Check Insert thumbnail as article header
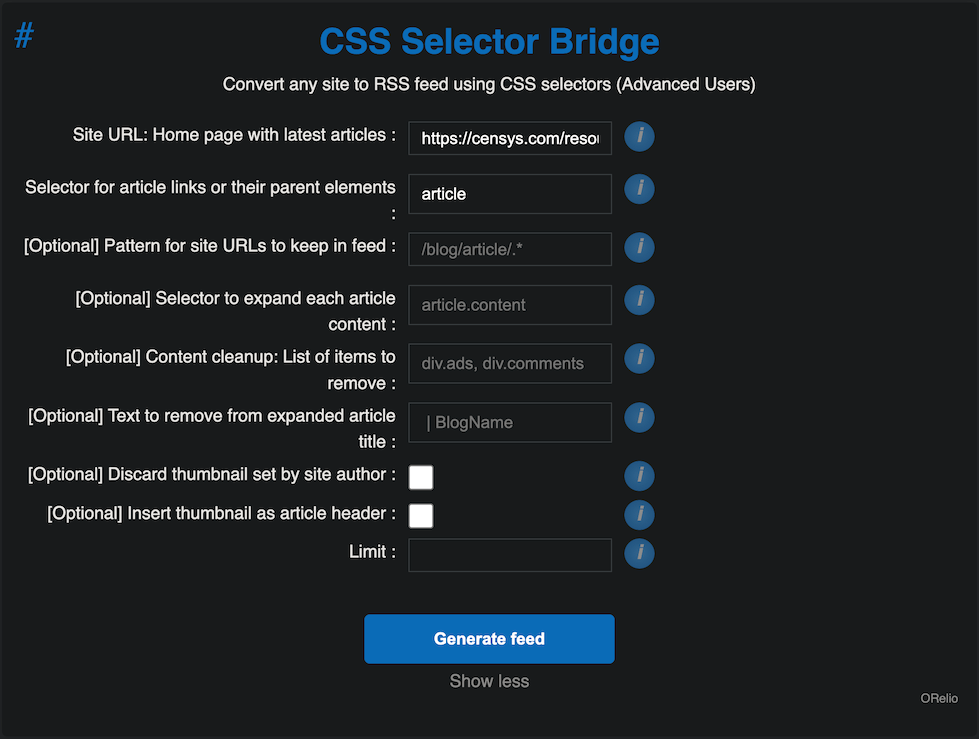Image resolution: width=979 pixels, height=739 pixels. coord(421,515)
